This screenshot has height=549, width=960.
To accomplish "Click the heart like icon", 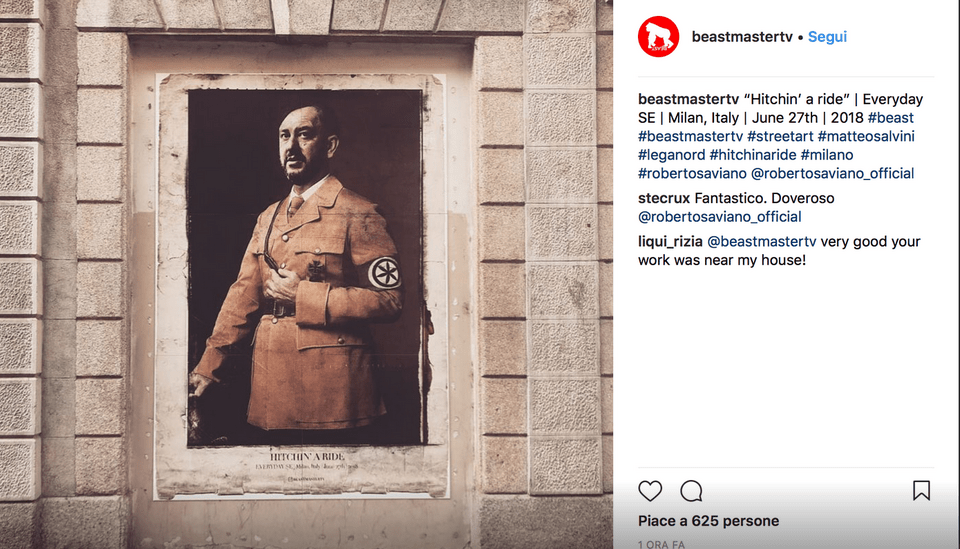I will 650,491.
